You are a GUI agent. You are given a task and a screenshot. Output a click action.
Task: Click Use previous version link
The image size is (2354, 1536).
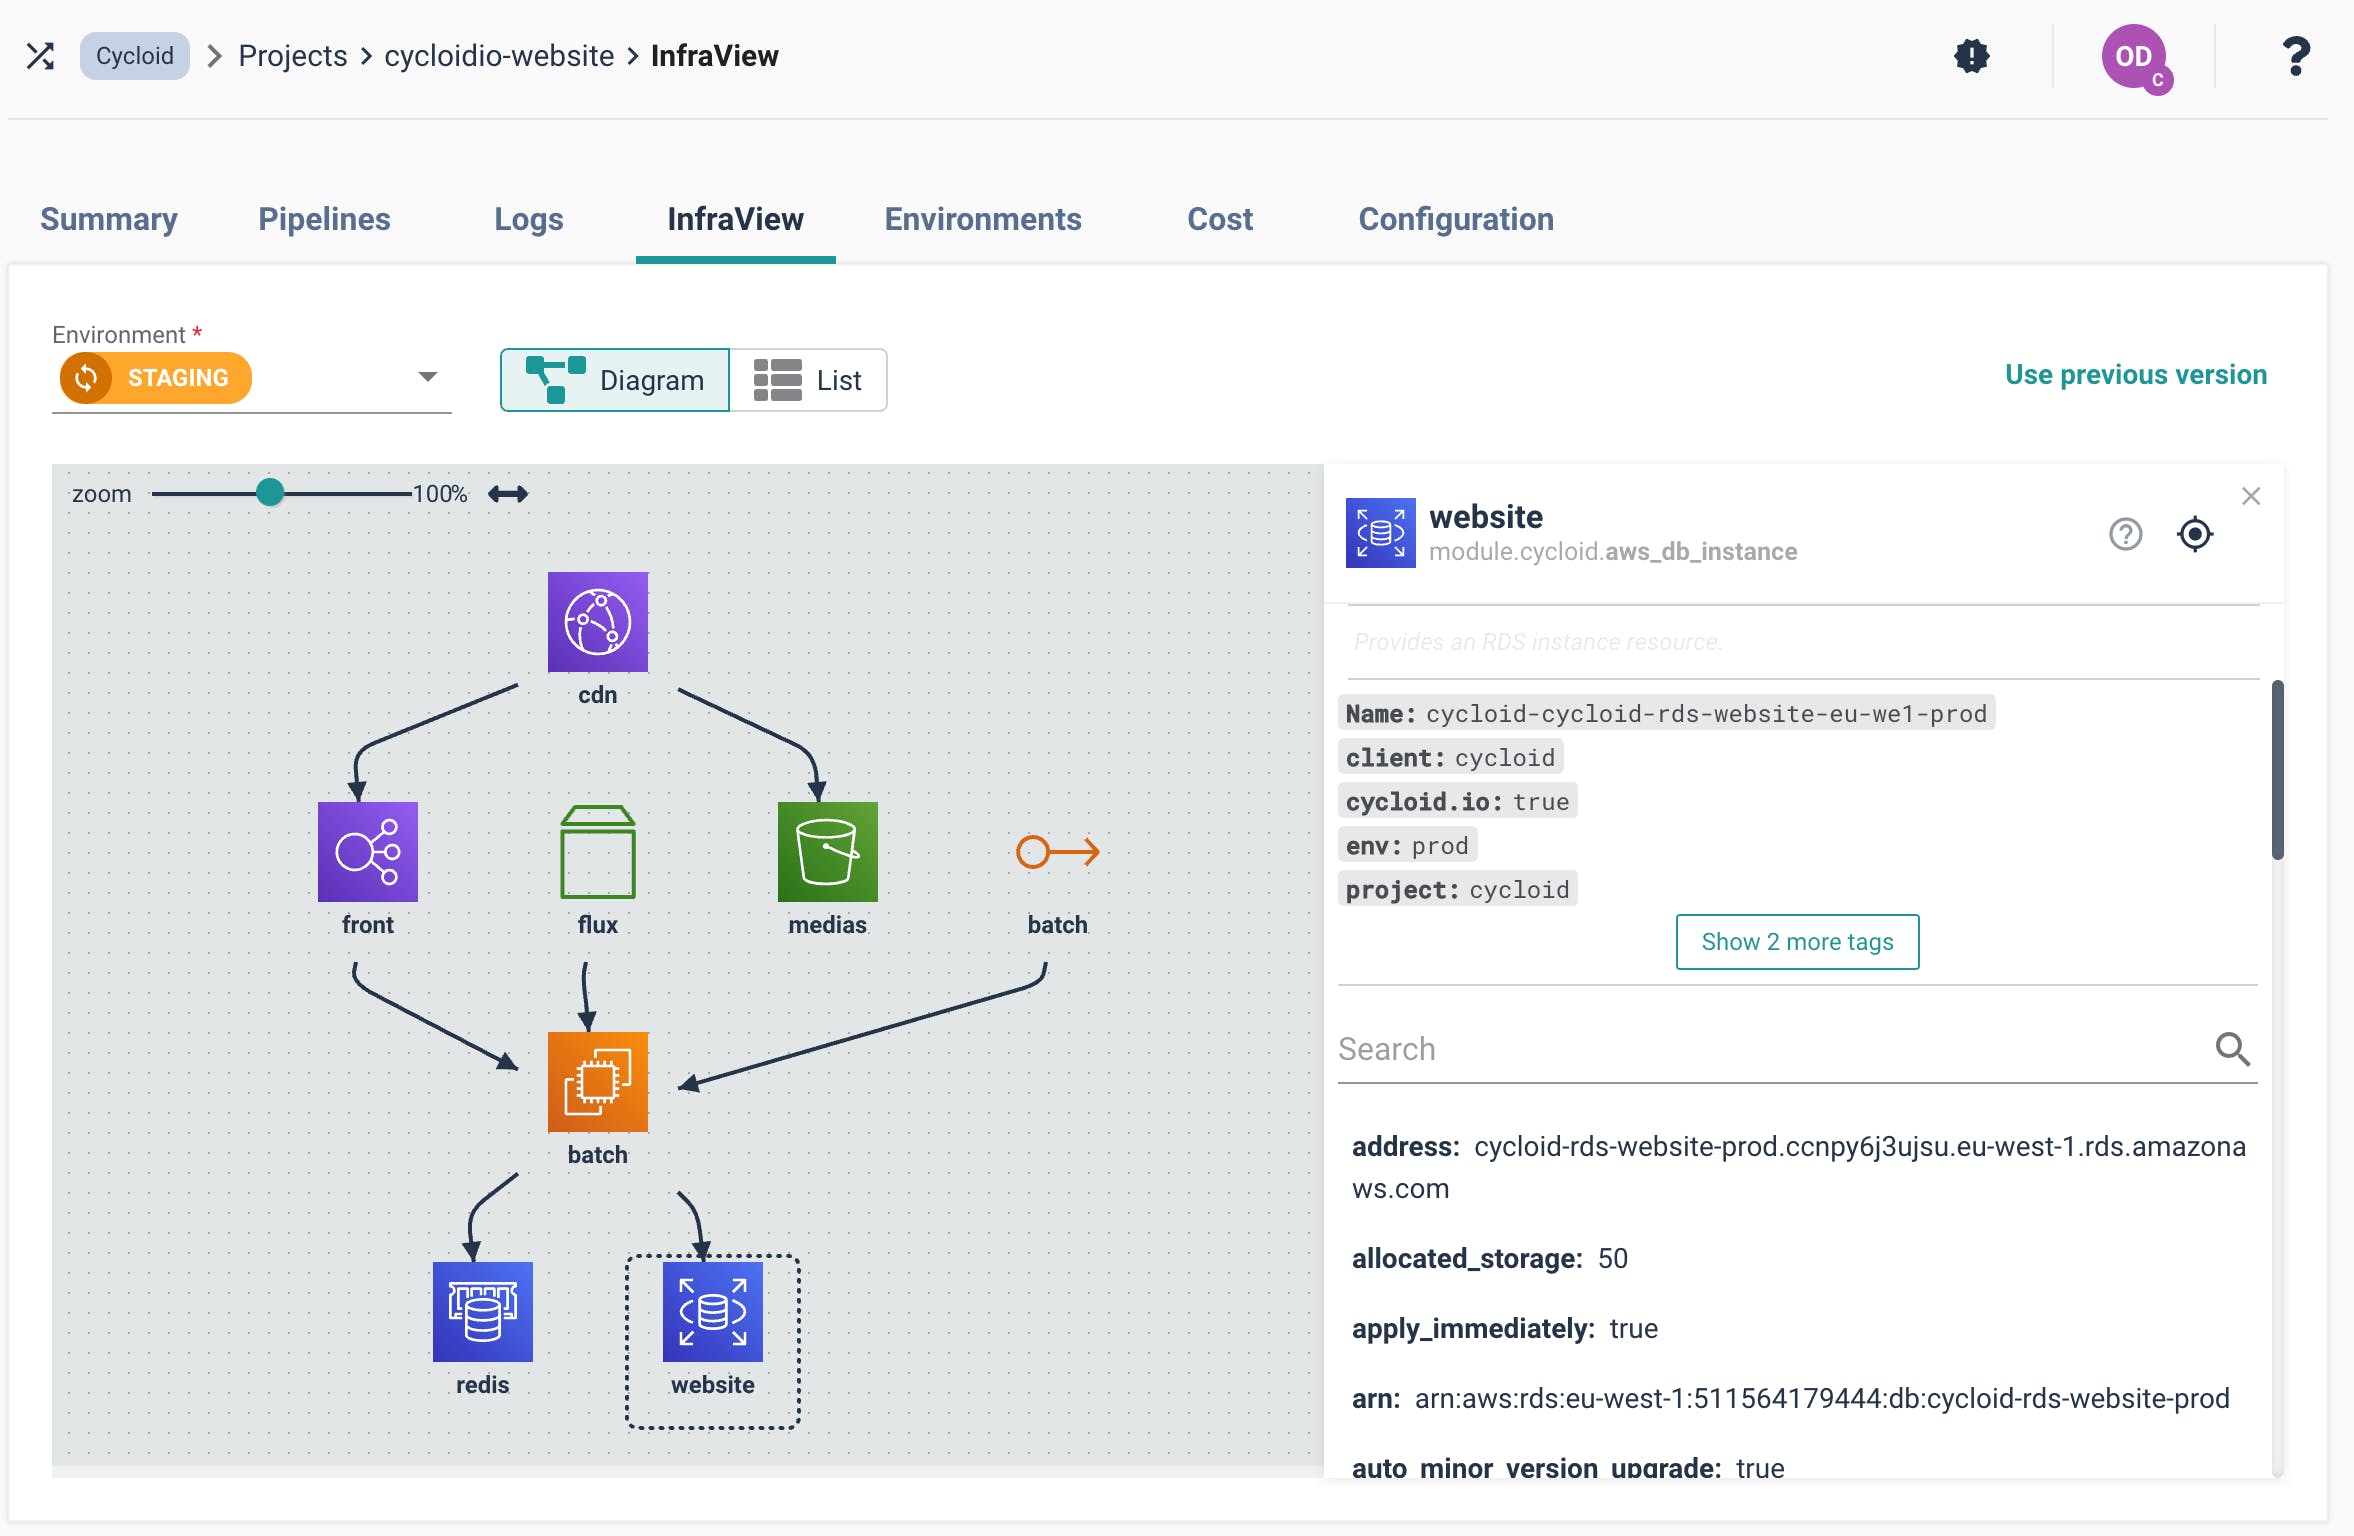2135,374
